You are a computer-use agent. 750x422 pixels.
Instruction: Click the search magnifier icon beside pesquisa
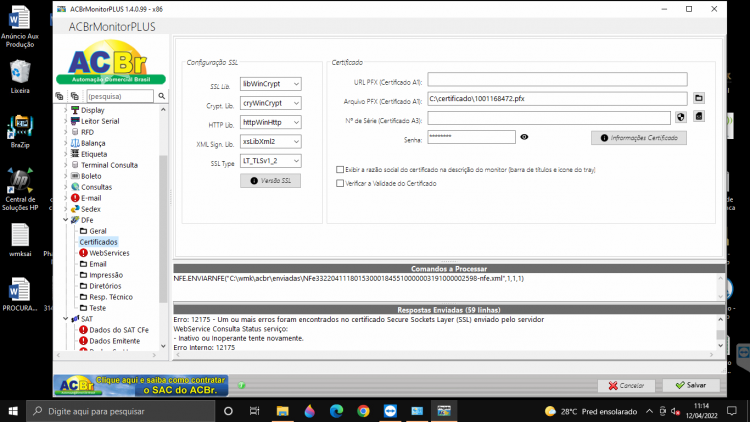coord(162,96)
